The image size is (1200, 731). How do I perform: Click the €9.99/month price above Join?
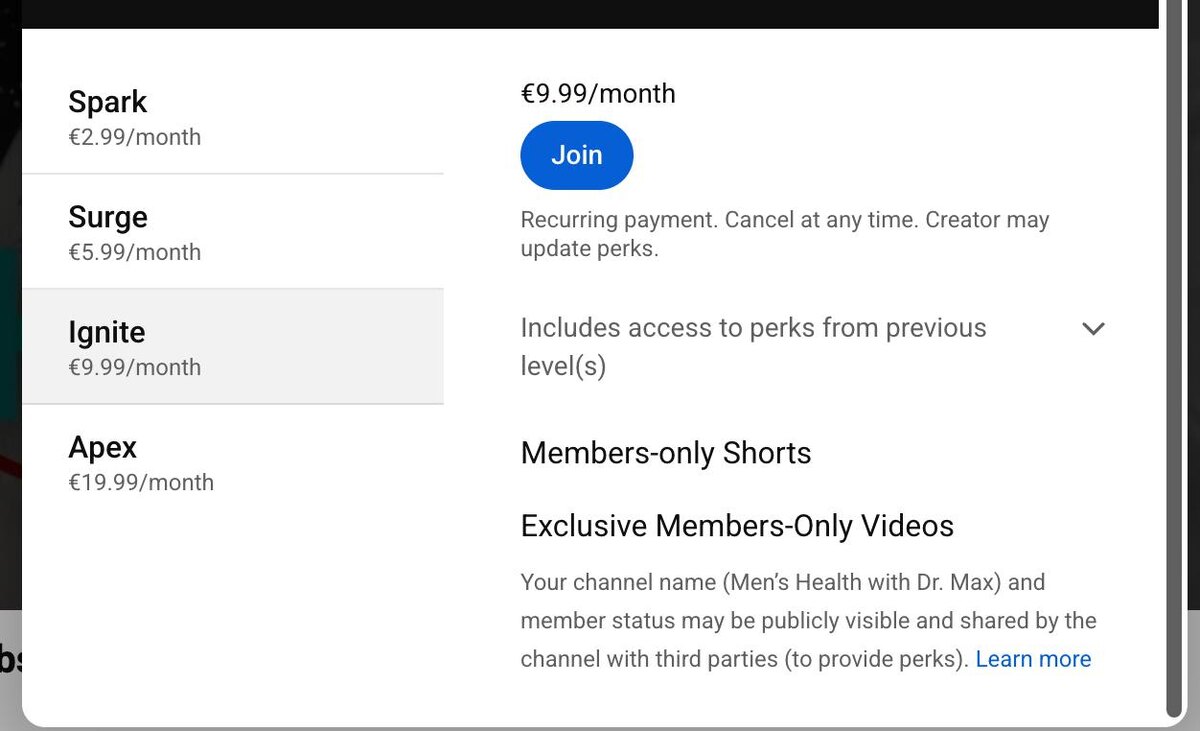click(x=598, y=94)
